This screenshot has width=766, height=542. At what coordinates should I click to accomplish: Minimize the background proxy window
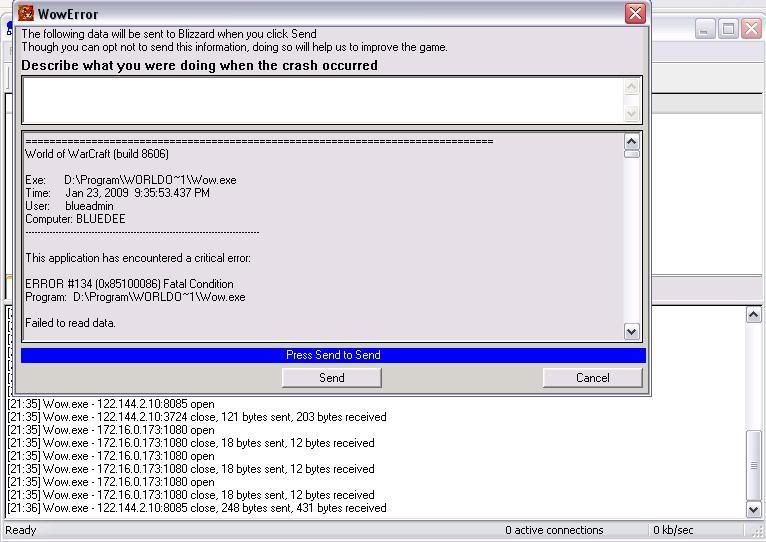coord(704,29)
